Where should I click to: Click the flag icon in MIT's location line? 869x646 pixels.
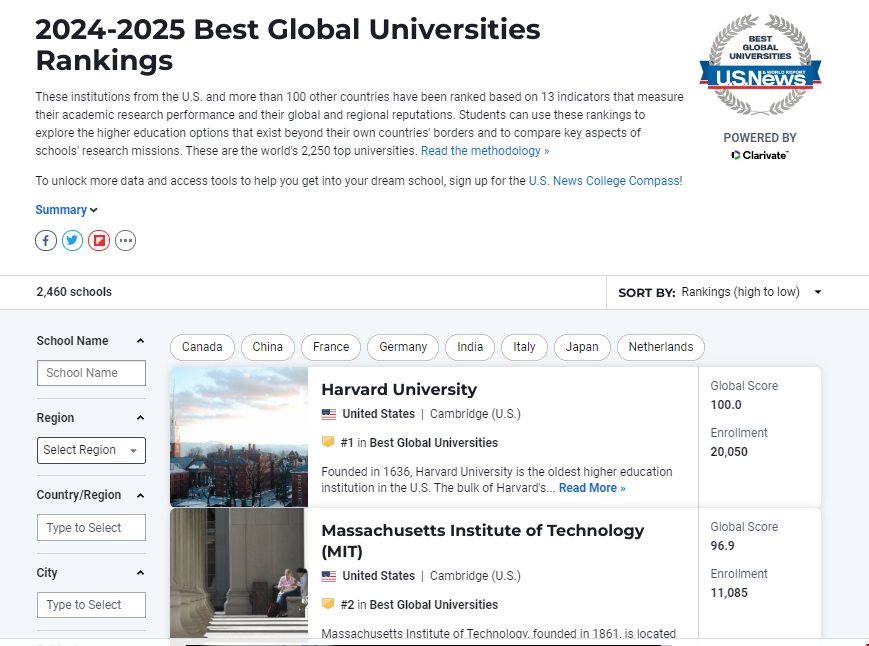[x=329, y=576]
